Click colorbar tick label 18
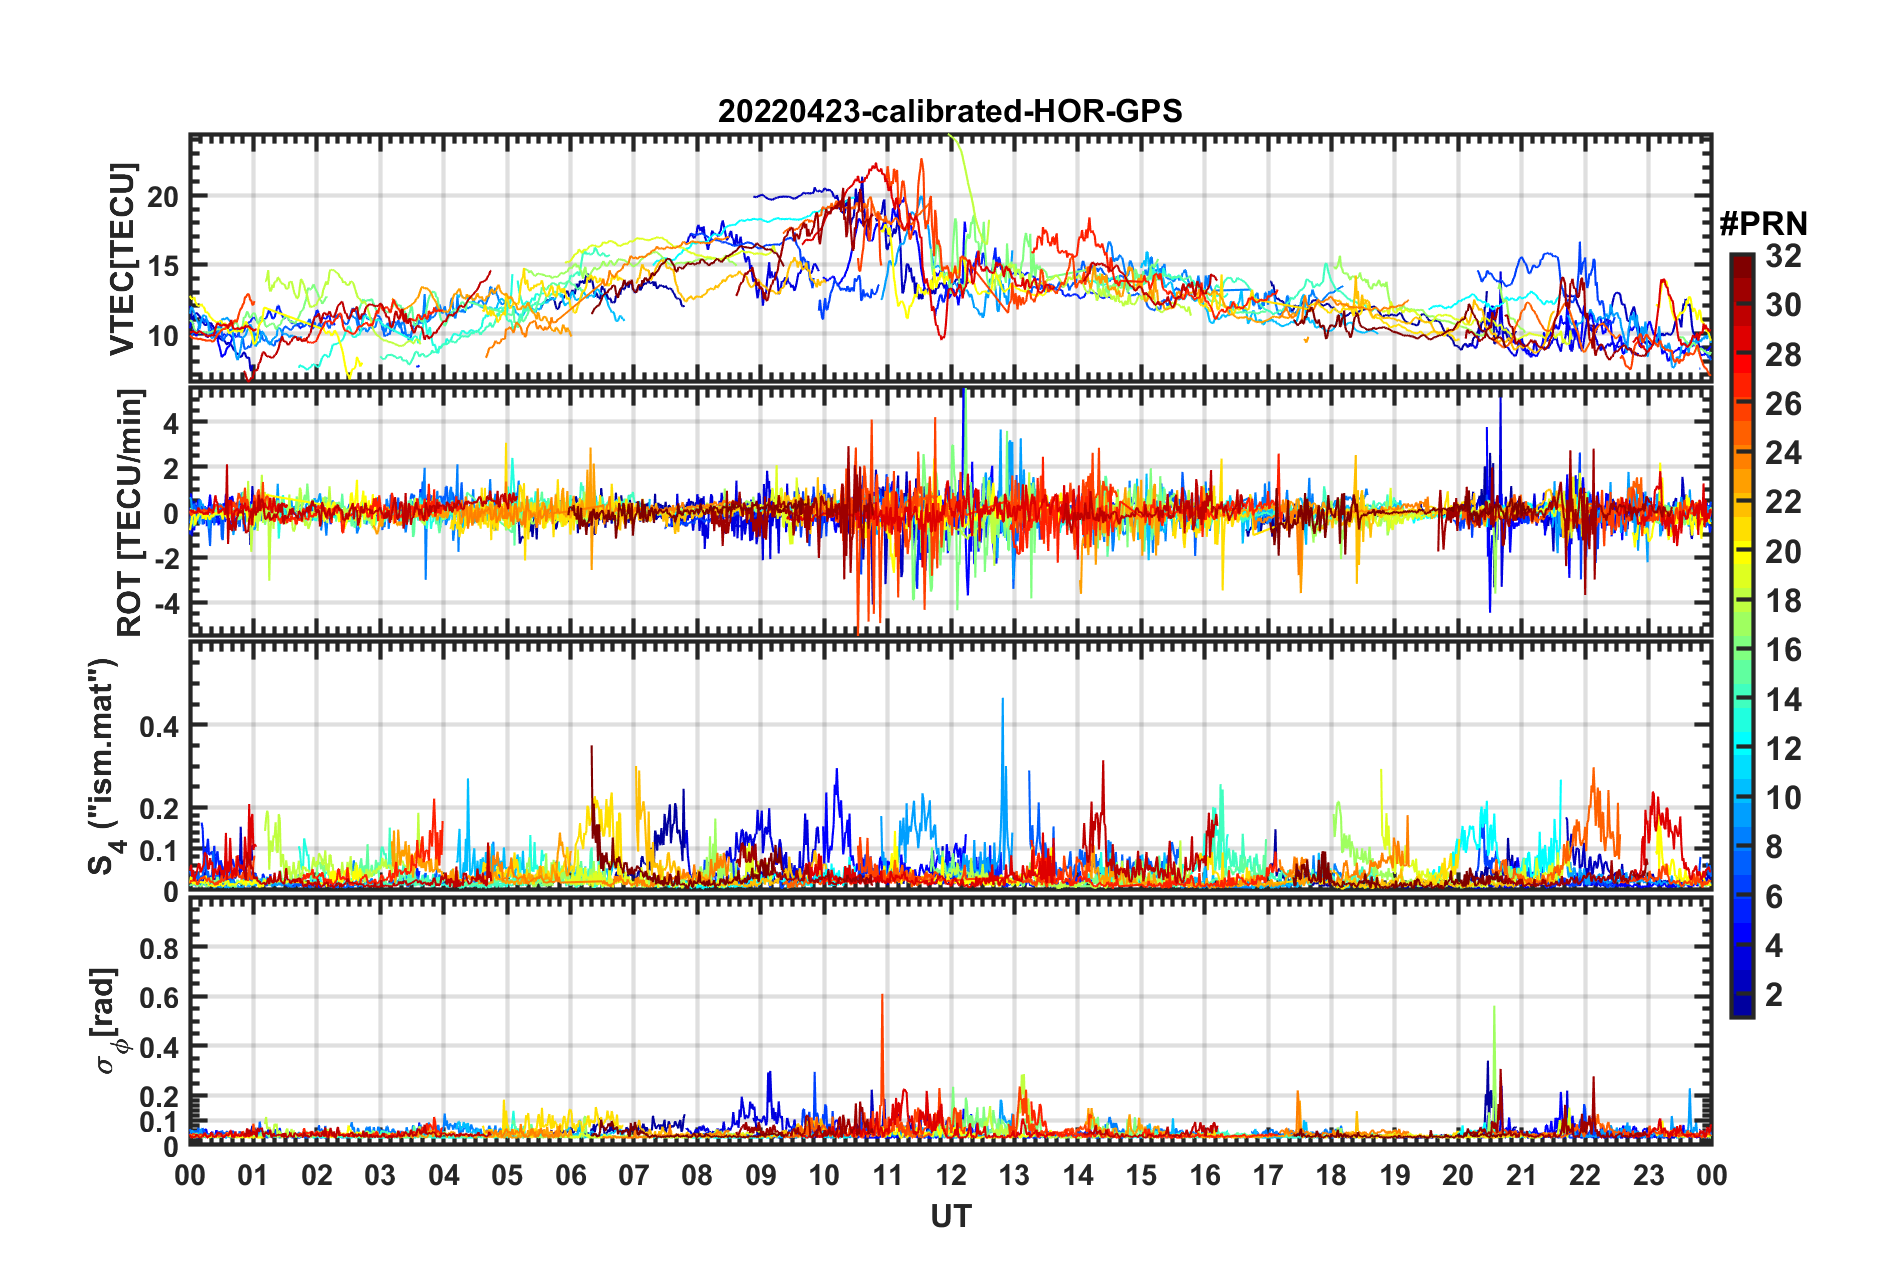This screenshot has height=1272, width=1902. click(x=1783, y=601)
